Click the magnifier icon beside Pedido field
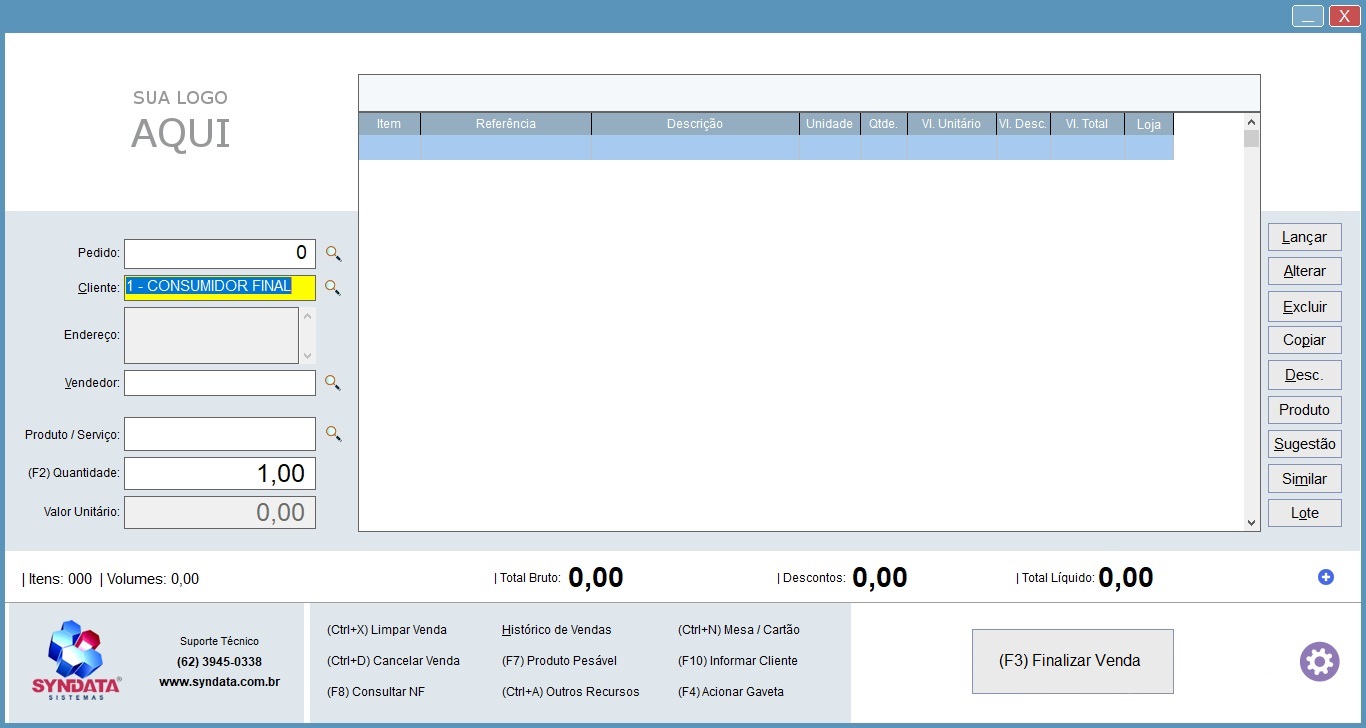This screenshot has width=1366, height=728. tap(333, 254)
